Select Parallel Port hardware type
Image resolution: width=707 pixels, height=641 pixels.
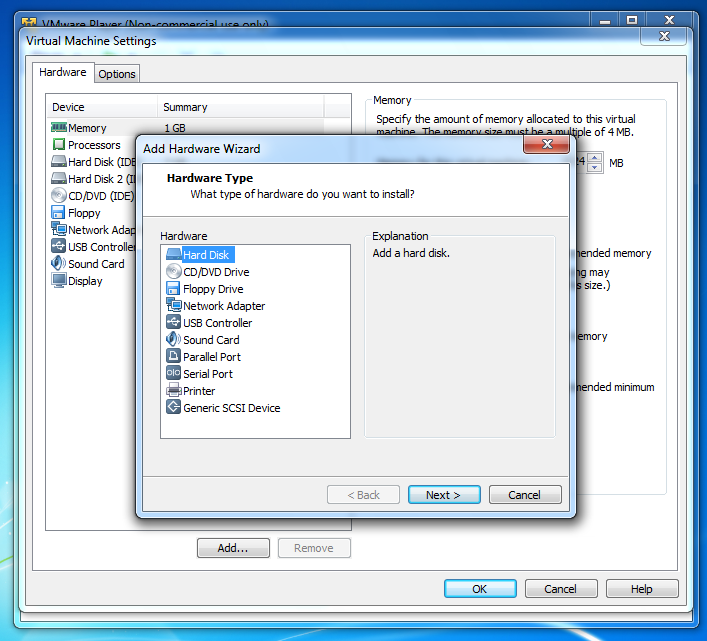(211, 357)
